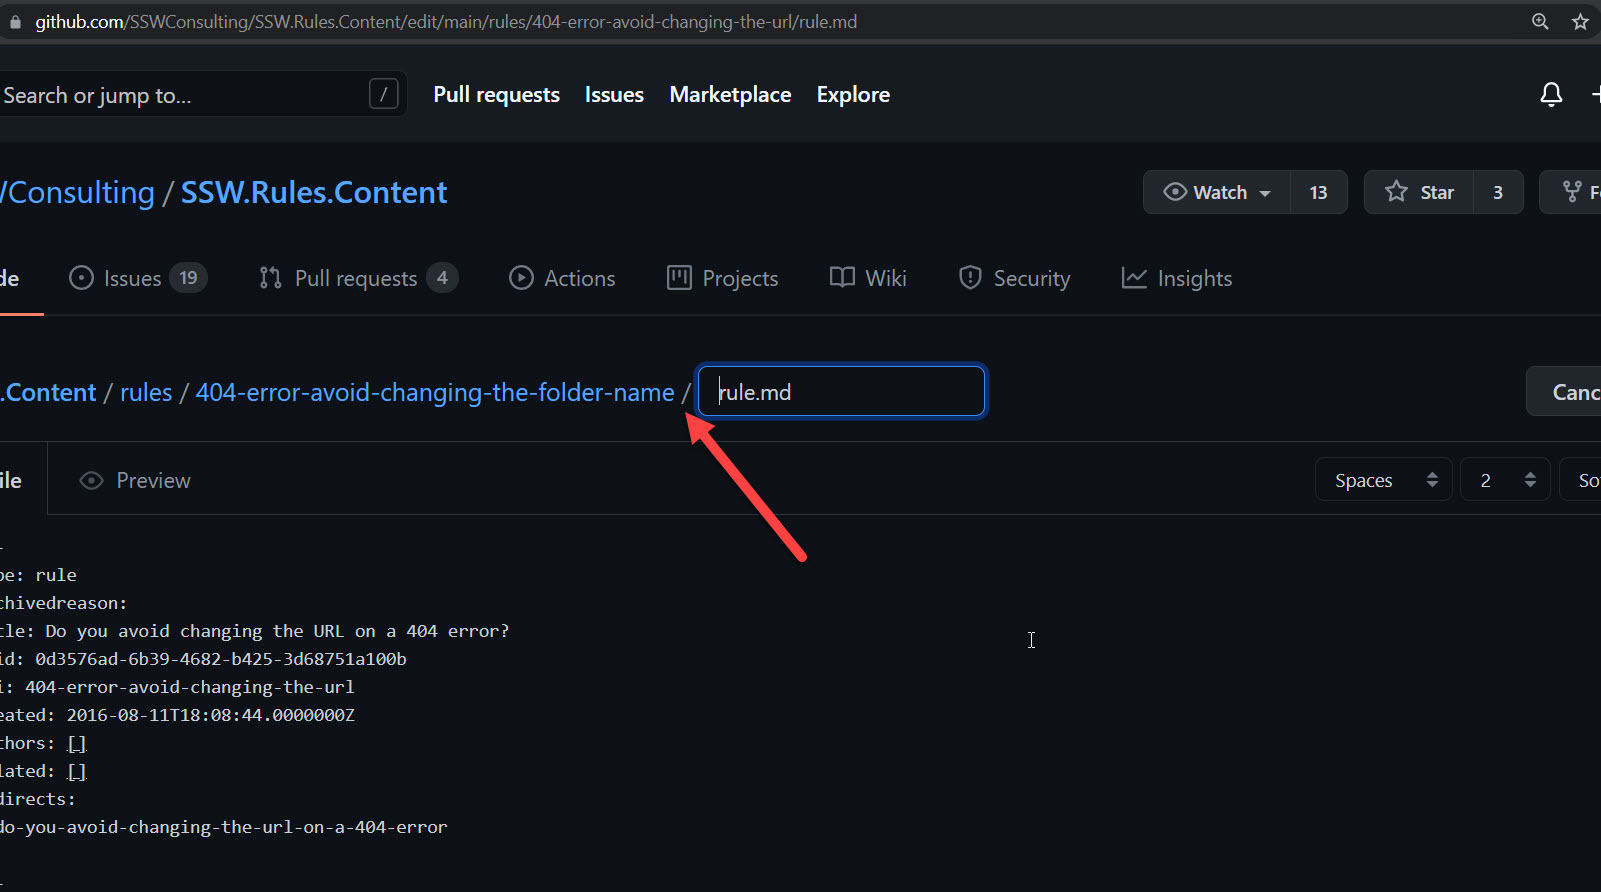Open notifications bell

1551,95
